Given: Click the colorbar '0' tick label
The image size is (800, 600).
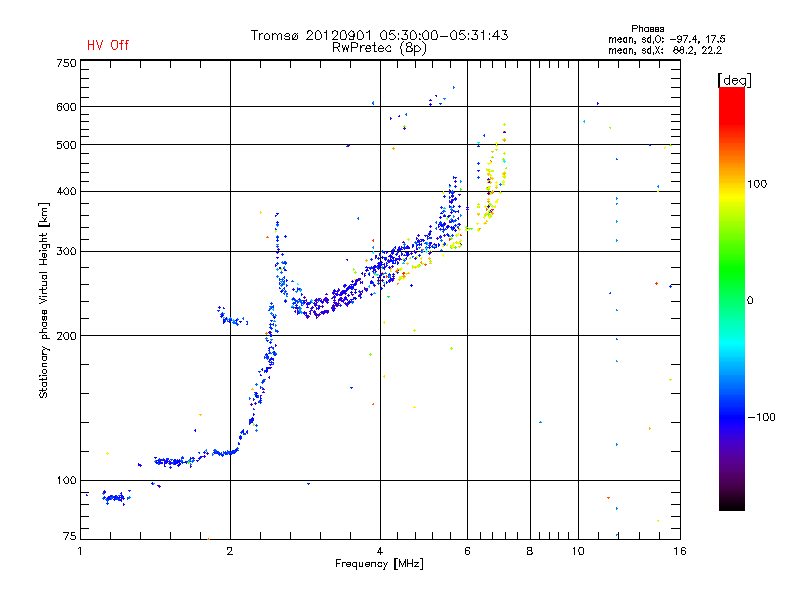Looking at the screenshot, I should tap(750, 300).
